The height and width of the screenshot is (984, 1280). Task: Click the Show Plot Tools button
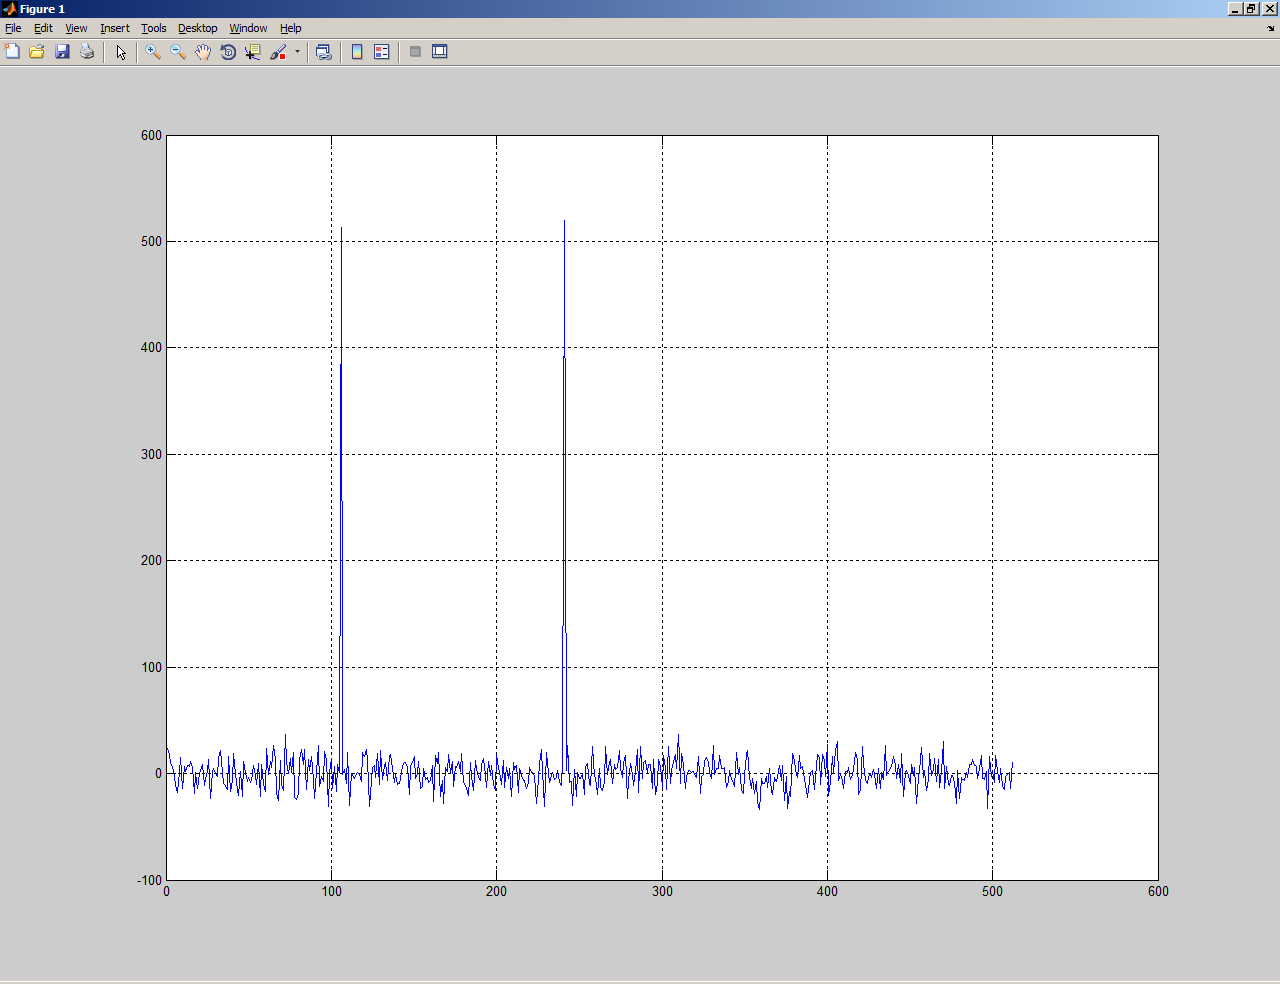click(x=440, y=52)
